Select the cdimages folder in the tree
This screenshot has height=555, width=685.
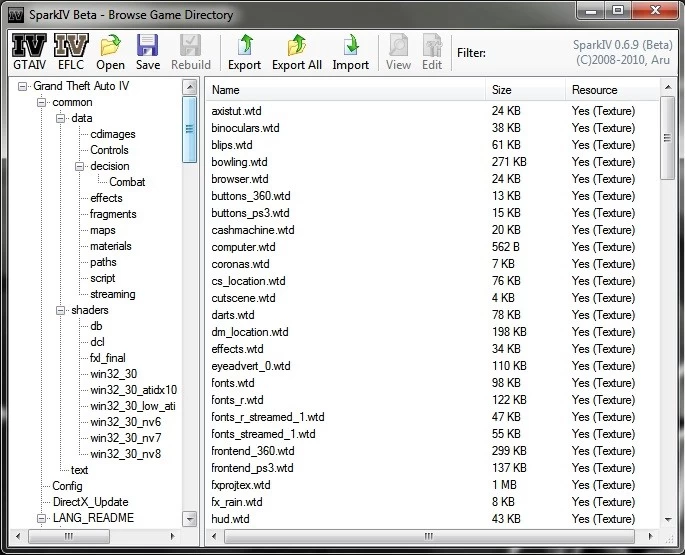pyautogui.click(x=113, y=134)
